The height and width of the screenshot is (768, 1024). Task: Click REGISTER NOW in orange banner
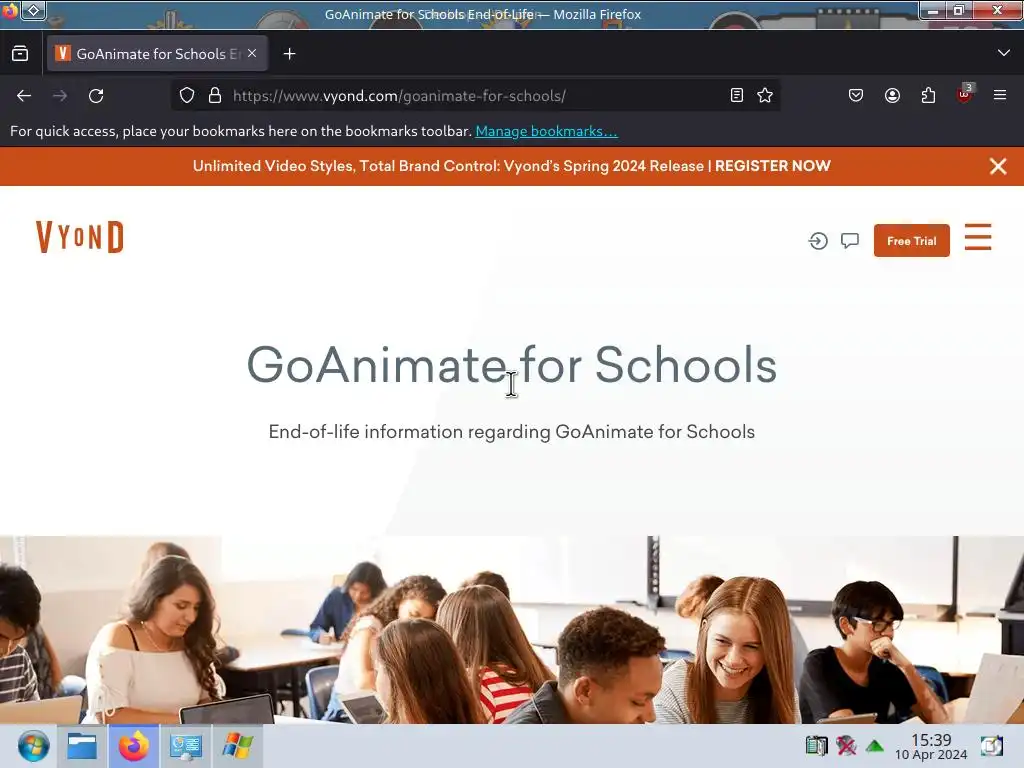[x=773, y=166]
